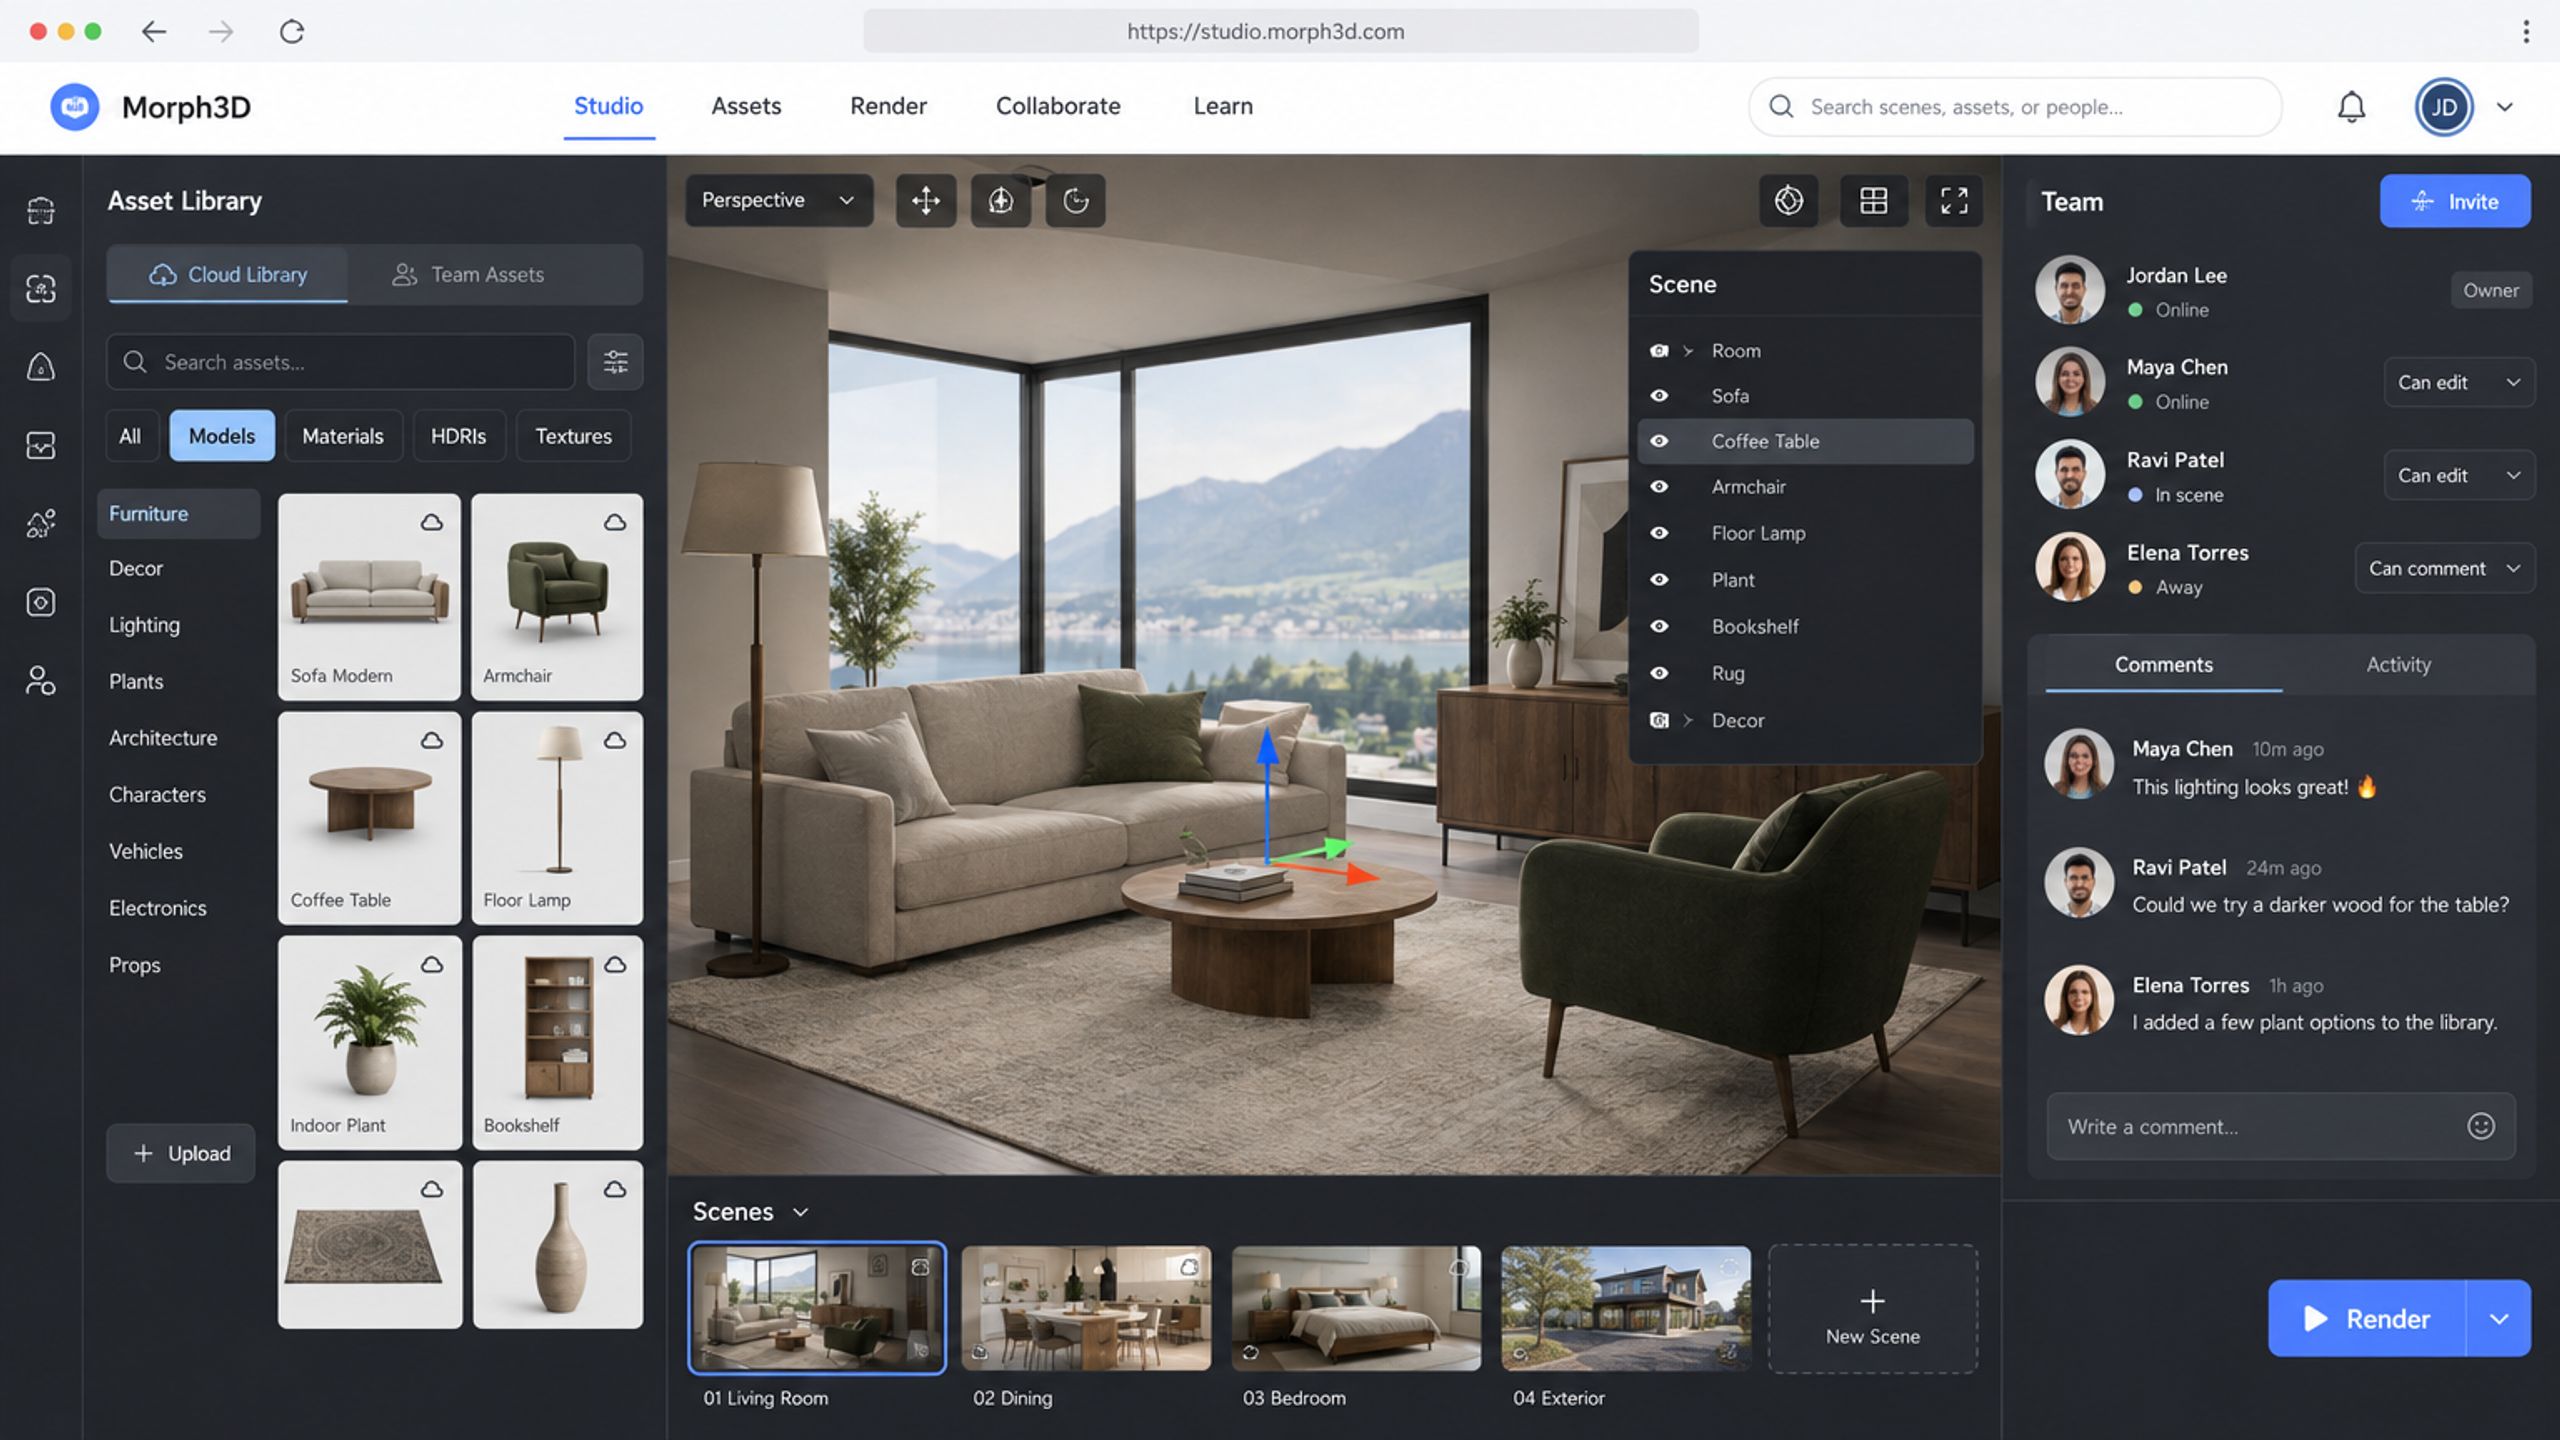
Task: Change Maya Chen's Can edit permission
Action: (2459, 382)
